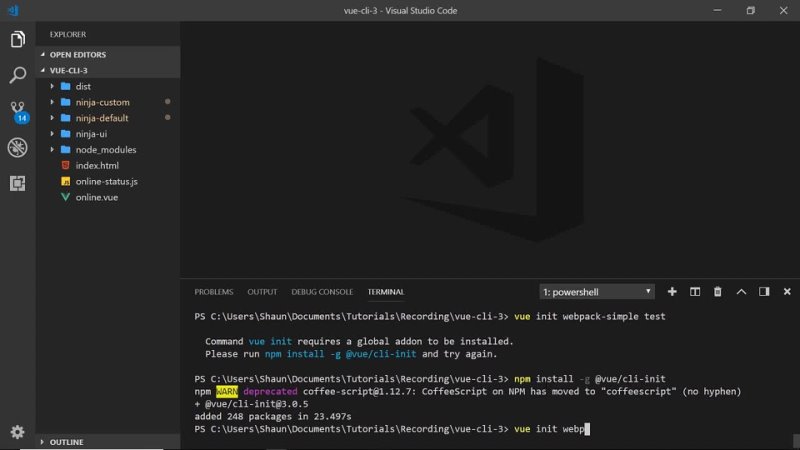800x450 pixels.
Task: Expand the node_modules folder arrow
Action: (52, 149)
